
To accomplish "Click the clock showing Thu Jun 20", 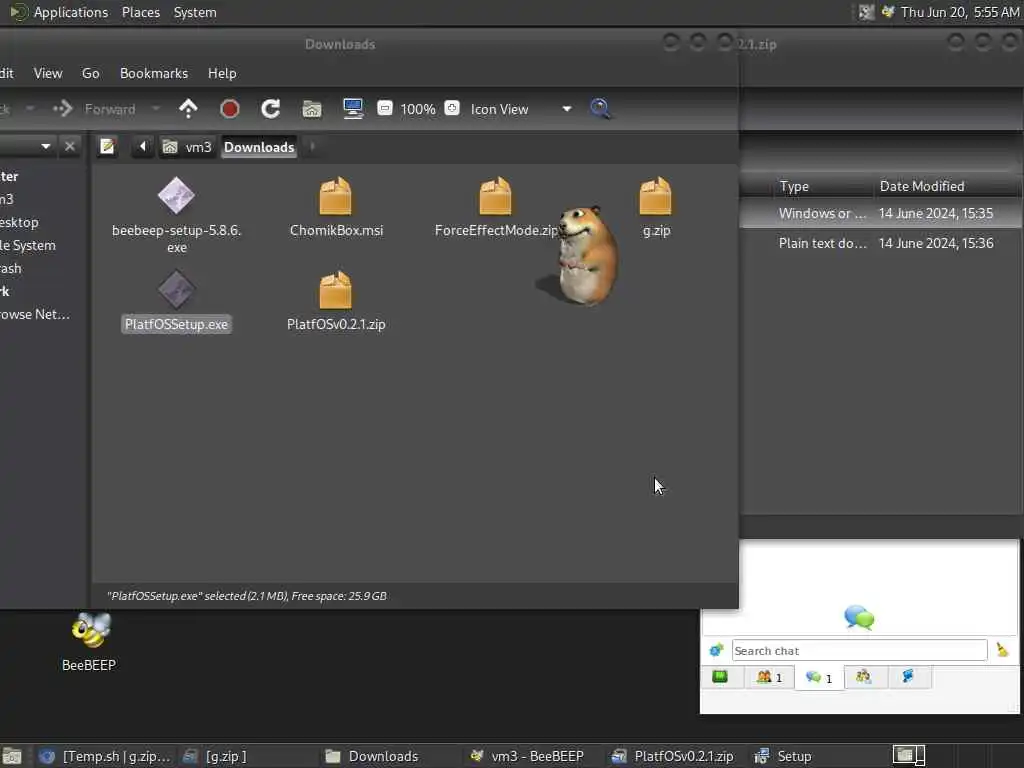I will 960,12.
